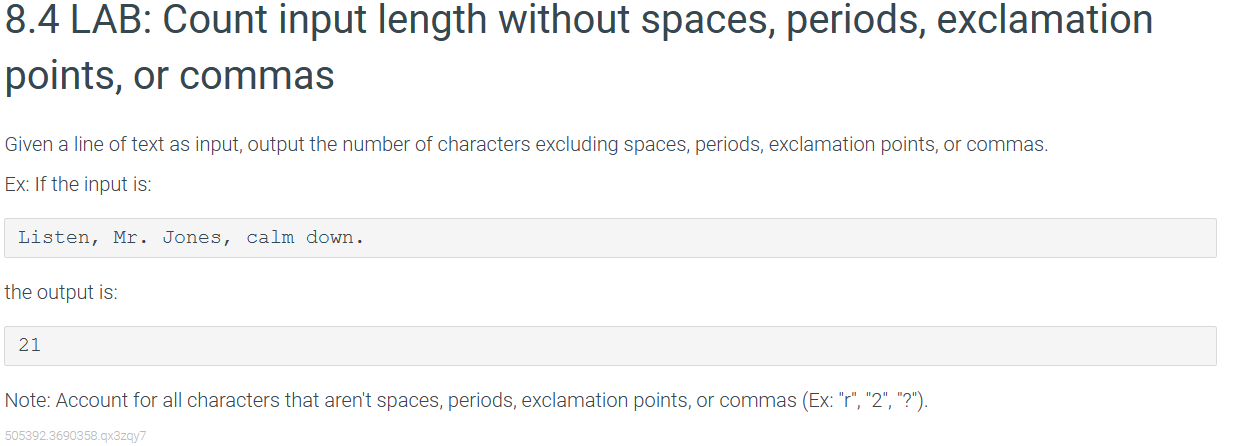Click the word 'Note:' in the note line
Screen dimensions: 1240x446
click(28, 401)
